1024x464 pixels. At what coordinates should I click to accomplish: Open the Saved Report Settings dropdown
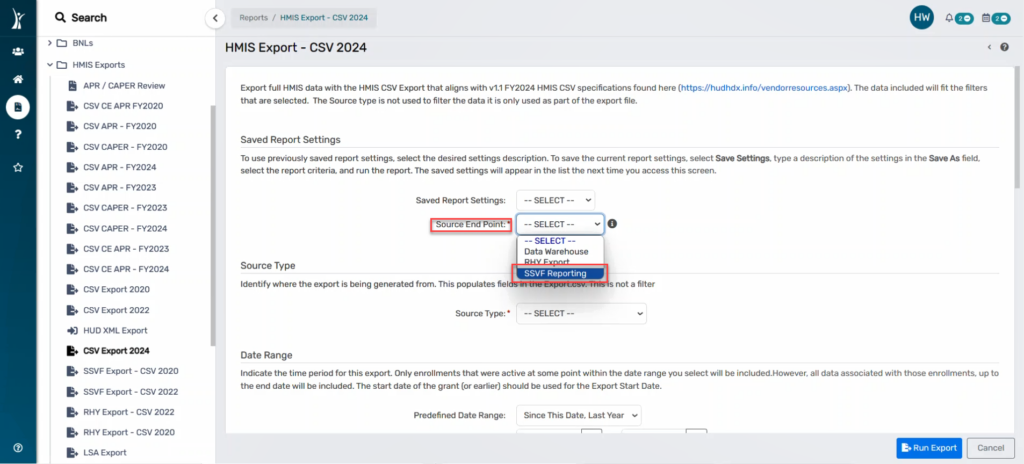[555, 200]
